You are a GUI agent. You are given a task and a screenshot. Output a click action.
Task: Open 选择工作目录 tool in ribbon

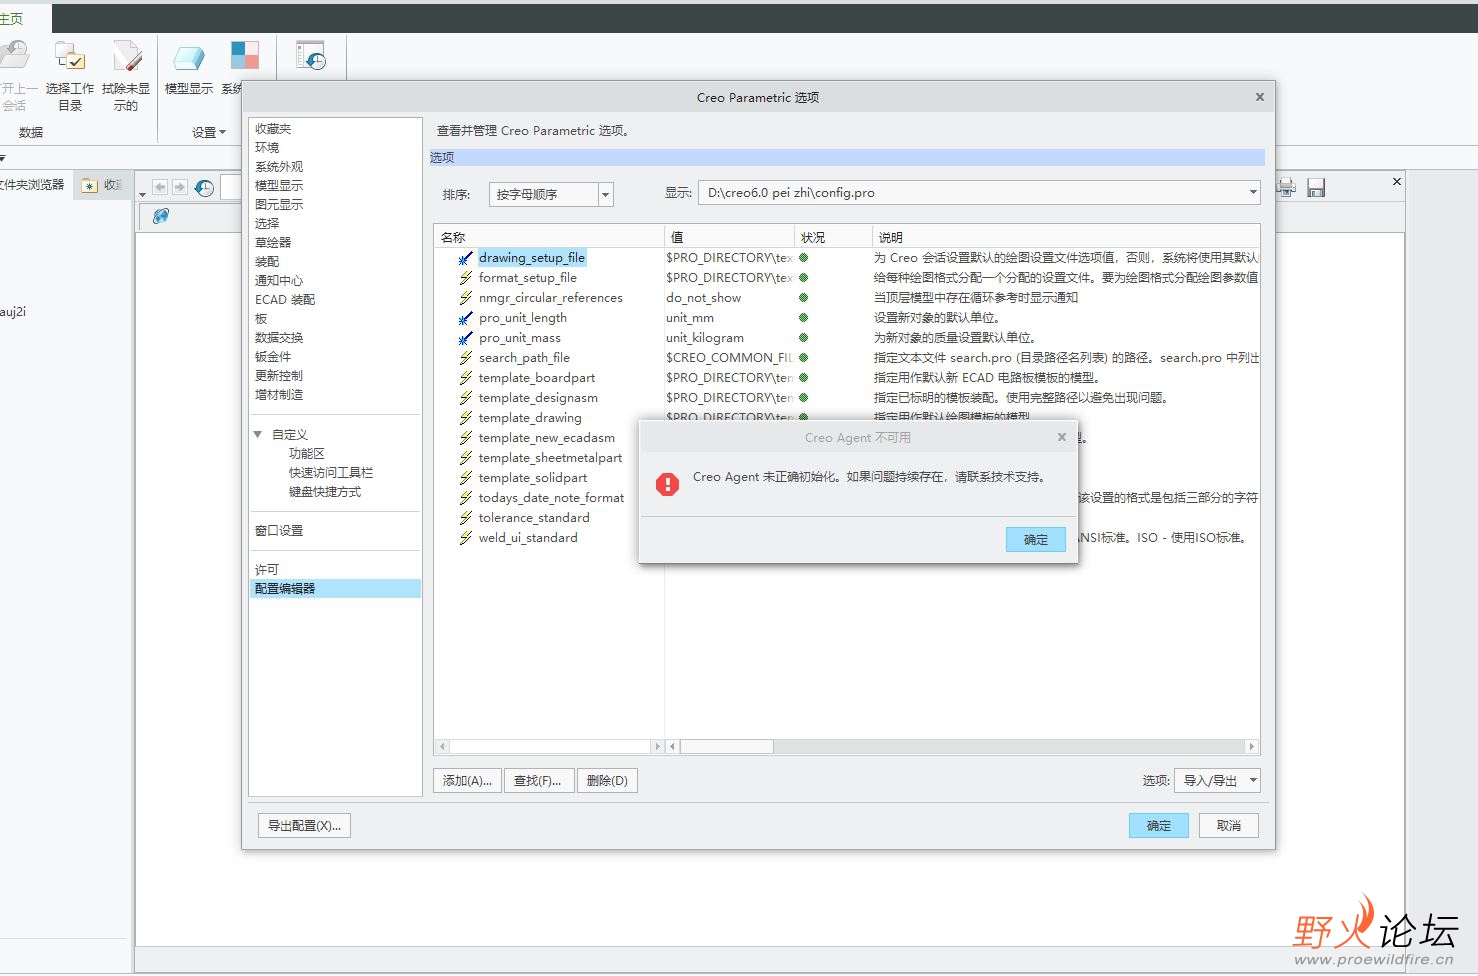(70, 76)
